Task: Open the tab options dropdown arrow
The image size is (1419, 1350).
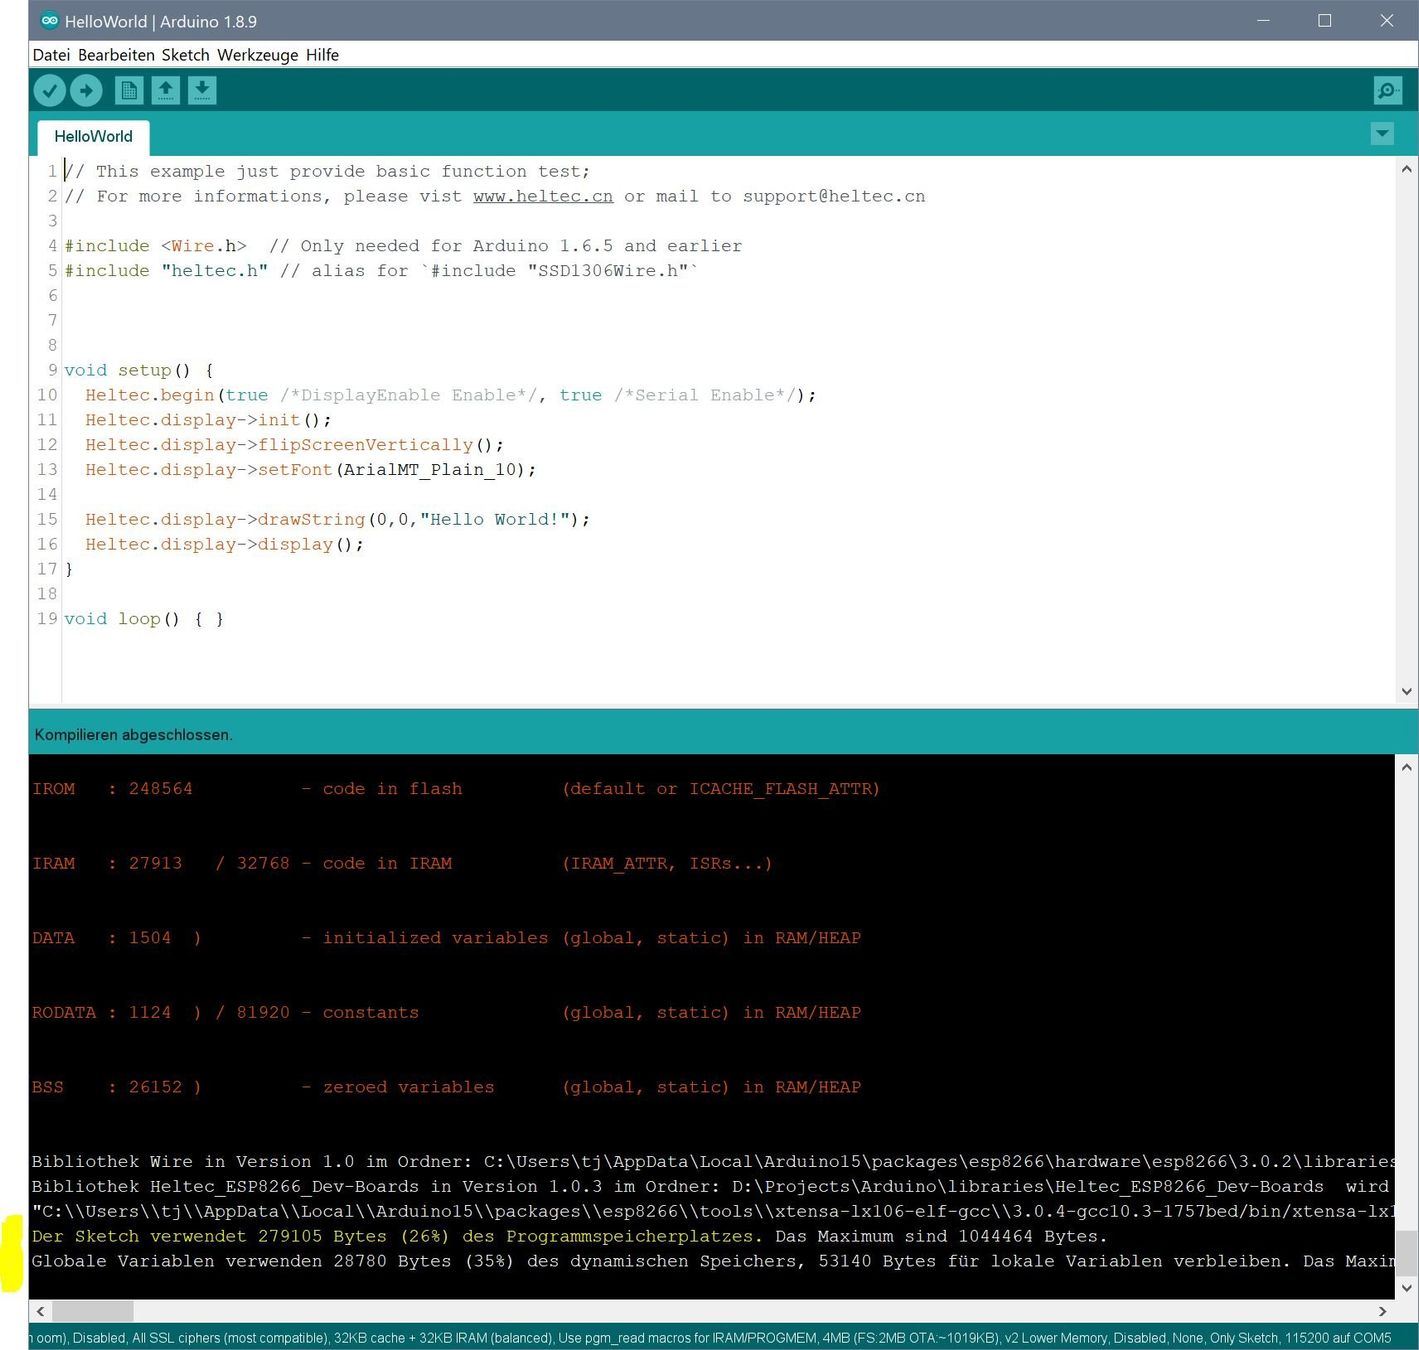Action: [x=1382, y=134]
